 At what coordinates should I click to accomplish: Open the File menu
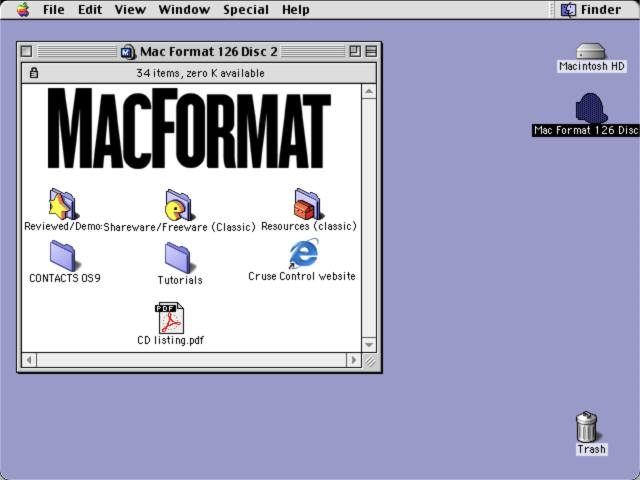point(53,9)
